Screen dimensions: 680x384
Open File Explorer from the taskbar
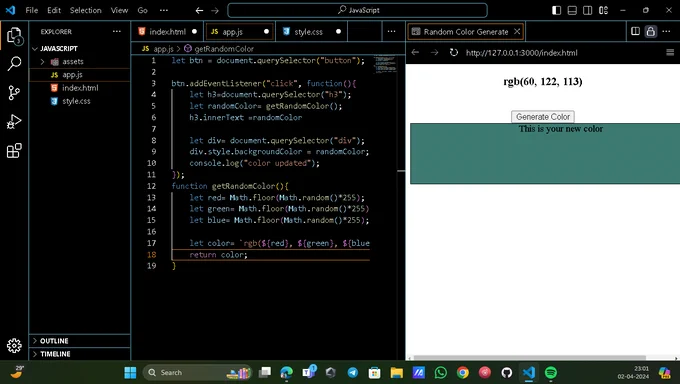tap(396, 372)
